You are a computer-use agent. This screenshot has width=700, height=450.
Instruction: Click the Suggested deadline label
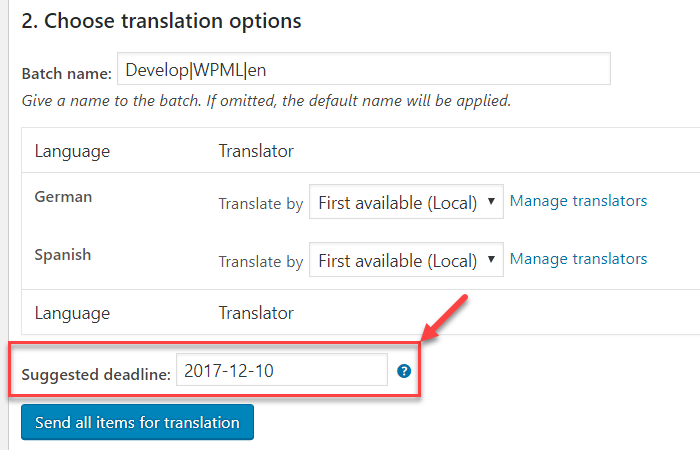(96, 374)
